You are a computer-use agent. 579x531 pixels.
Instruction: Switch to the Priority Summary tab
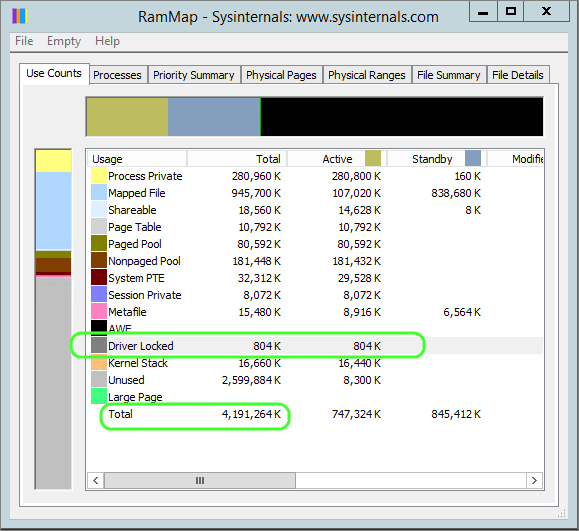coord(194,75)
